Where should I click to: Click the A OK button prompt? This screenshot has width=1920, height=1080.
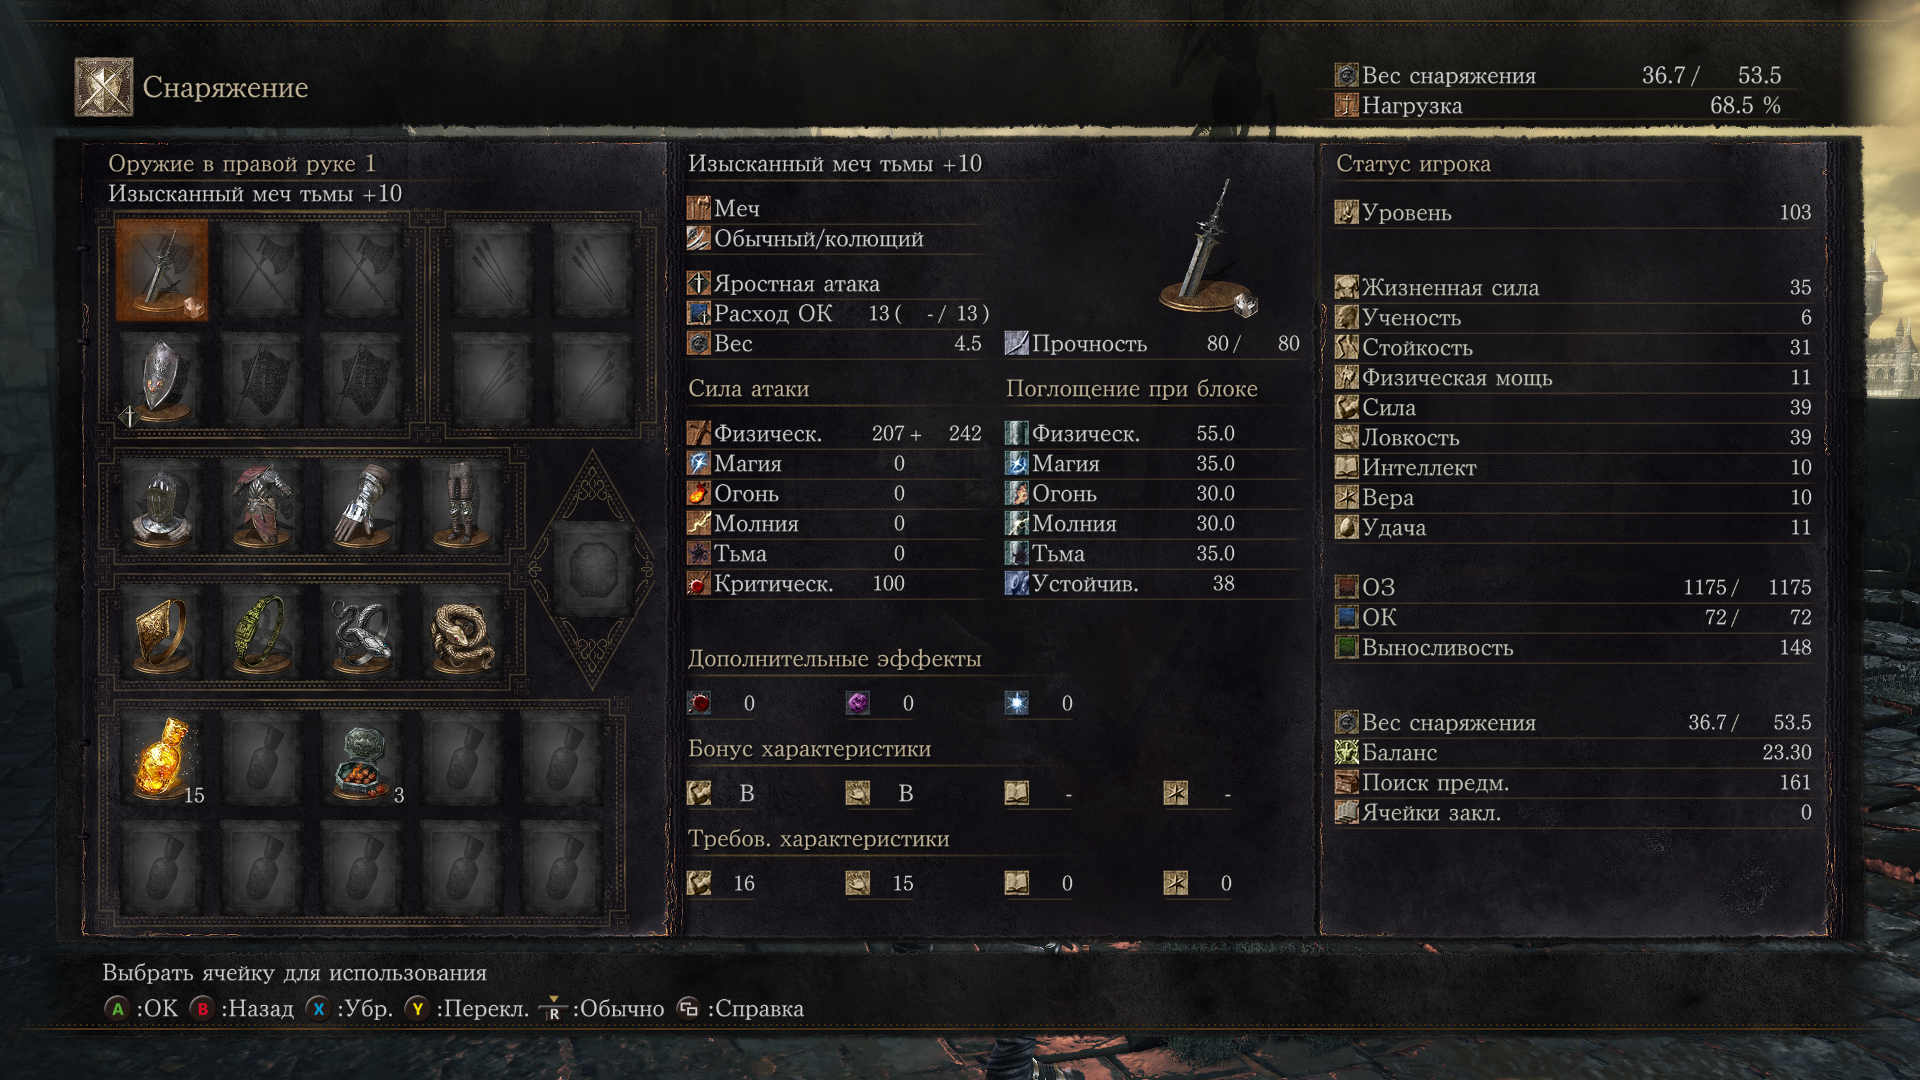tap(141, 1009)
